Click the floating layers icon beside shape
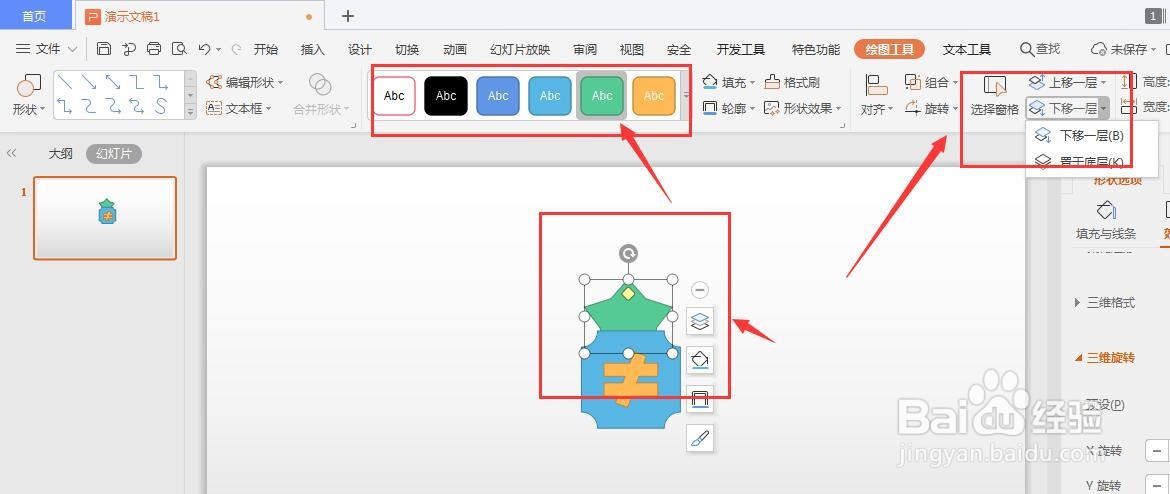The image size is (1170, 494). (x=700, y=321)
